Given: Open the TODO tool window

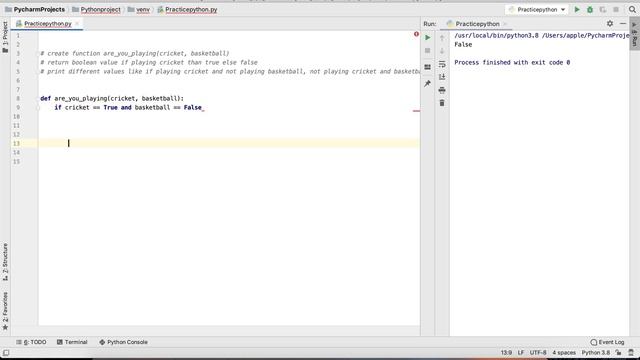Looking at the screenshot, I should pos(31,342).
